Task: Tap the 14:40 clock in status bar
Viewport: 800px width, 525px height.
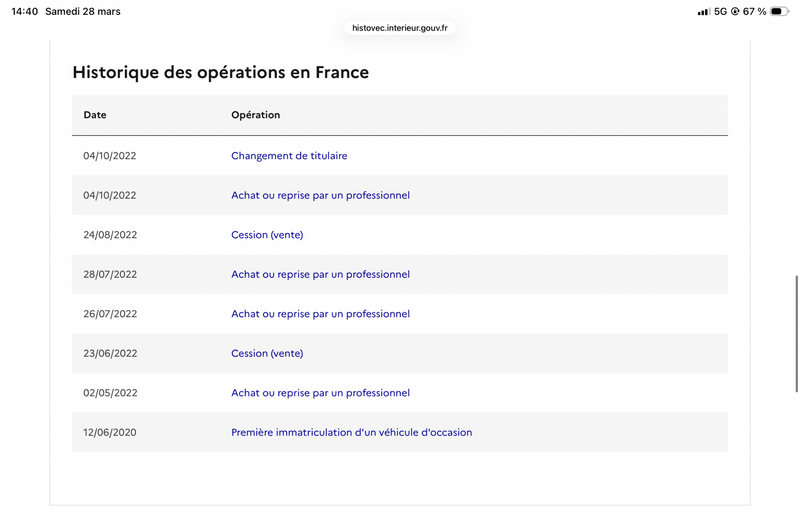Action: pos(25,12)
